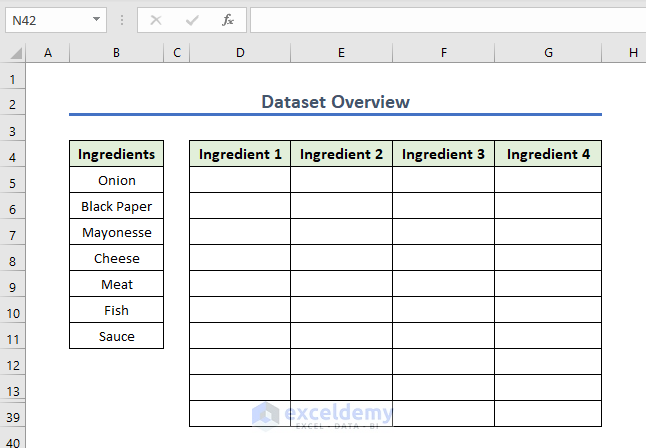This screenshot has width=646, height=448.
Task: Click the Enter checkmark icon in formula bar
Action: point(191,19)
